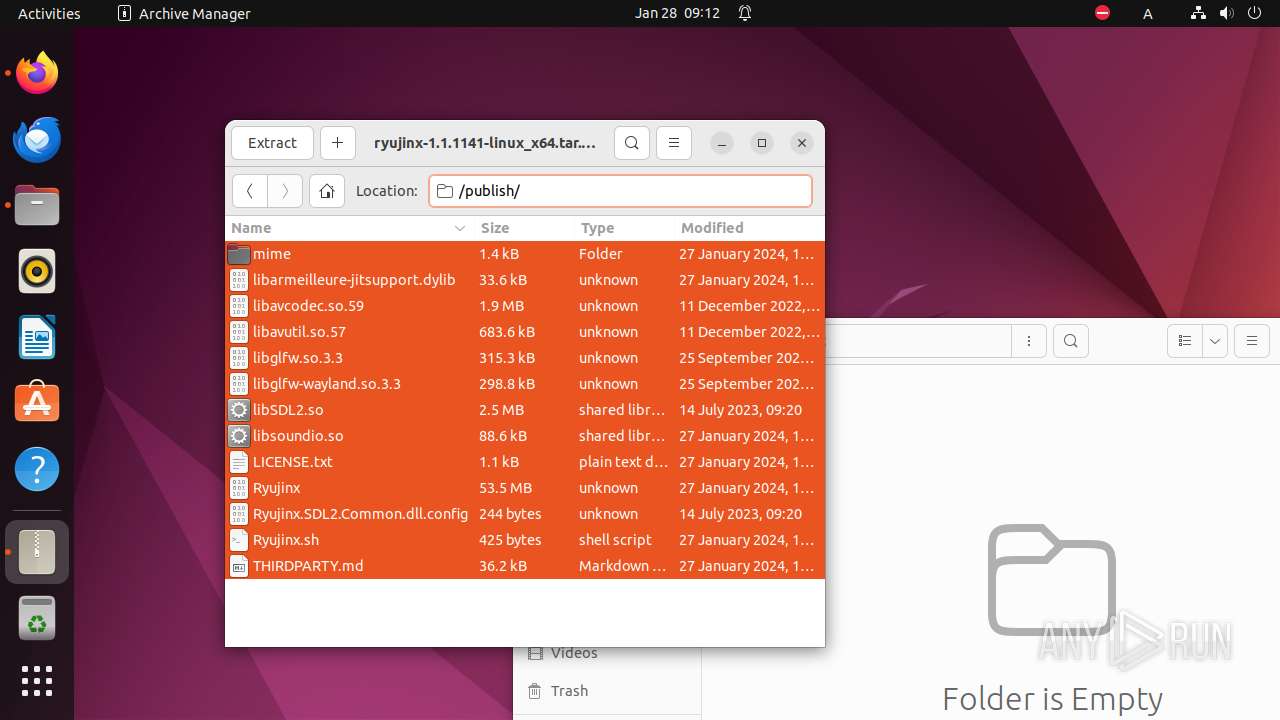Show Applications grid

pos(37,681)
